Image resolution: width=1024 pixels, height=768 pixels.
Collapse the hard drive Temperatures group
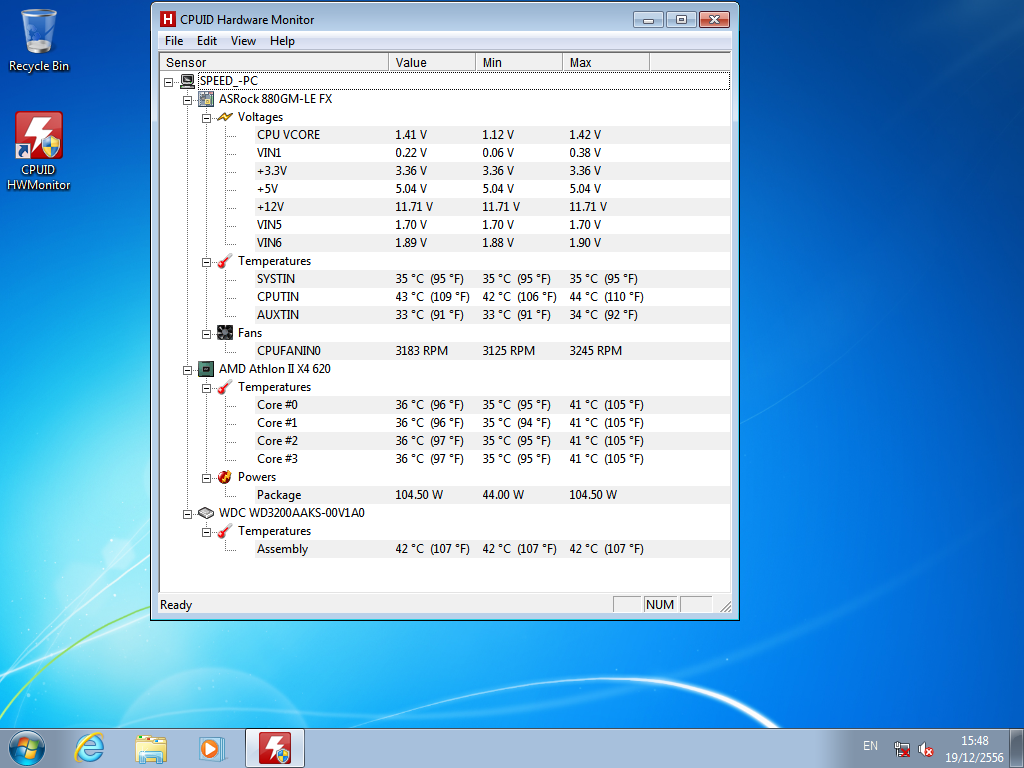coord(206,532)
